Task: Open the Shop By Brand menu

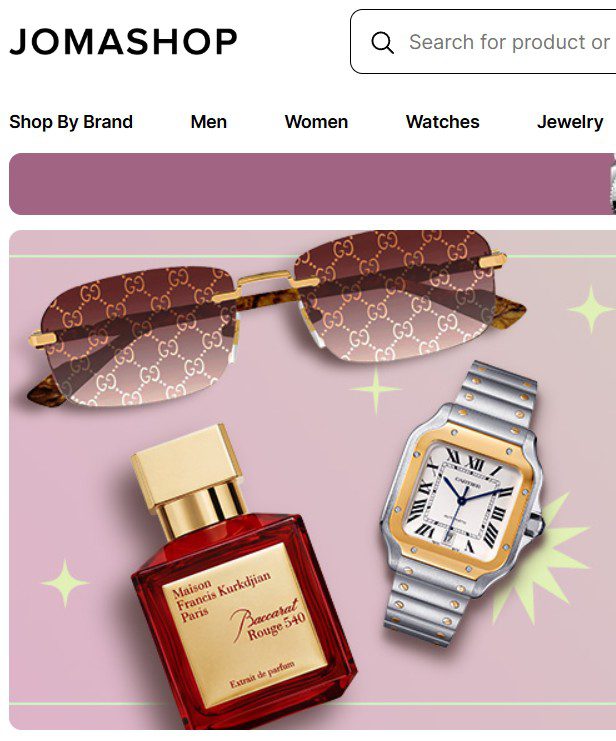Action: pos(71,122)
